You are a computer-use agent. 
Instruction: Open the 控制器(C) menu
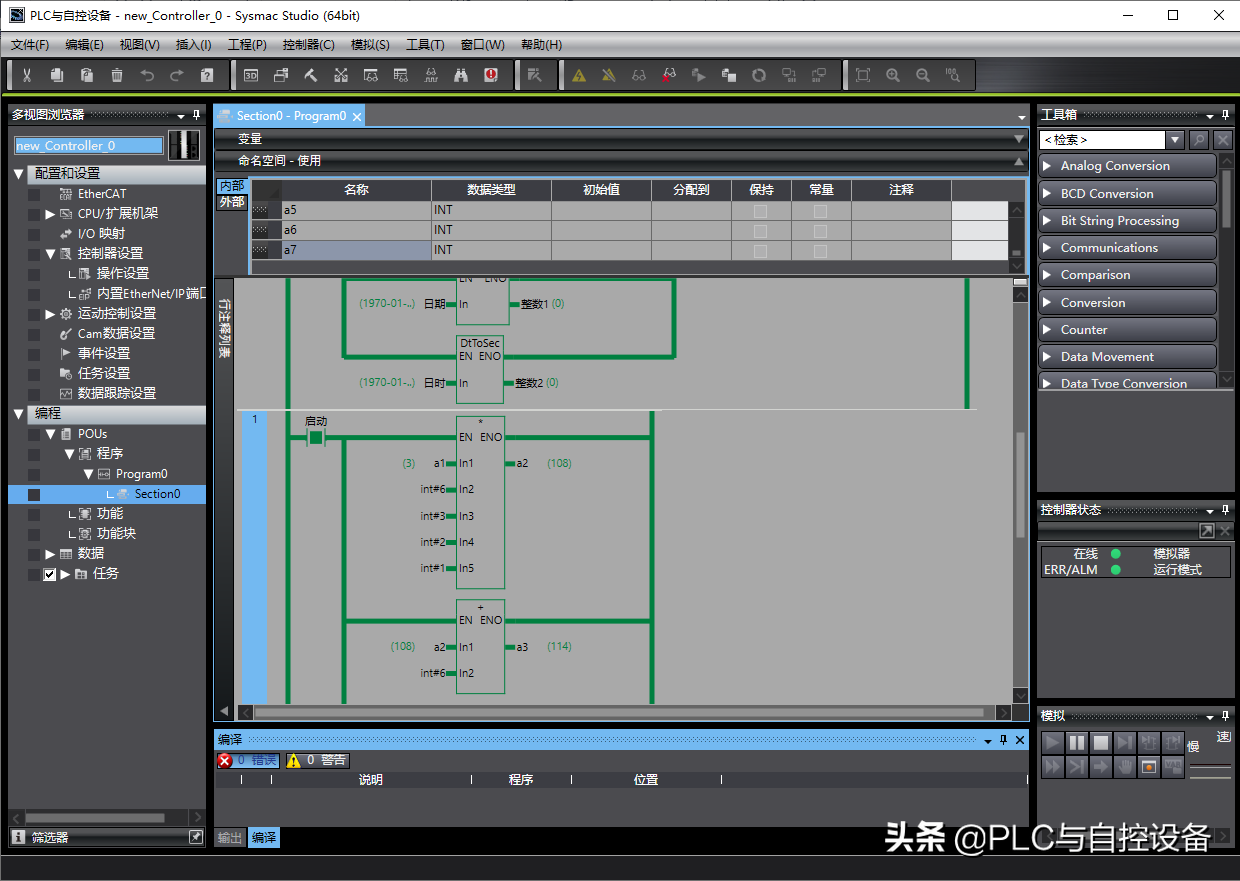point(308,45)
